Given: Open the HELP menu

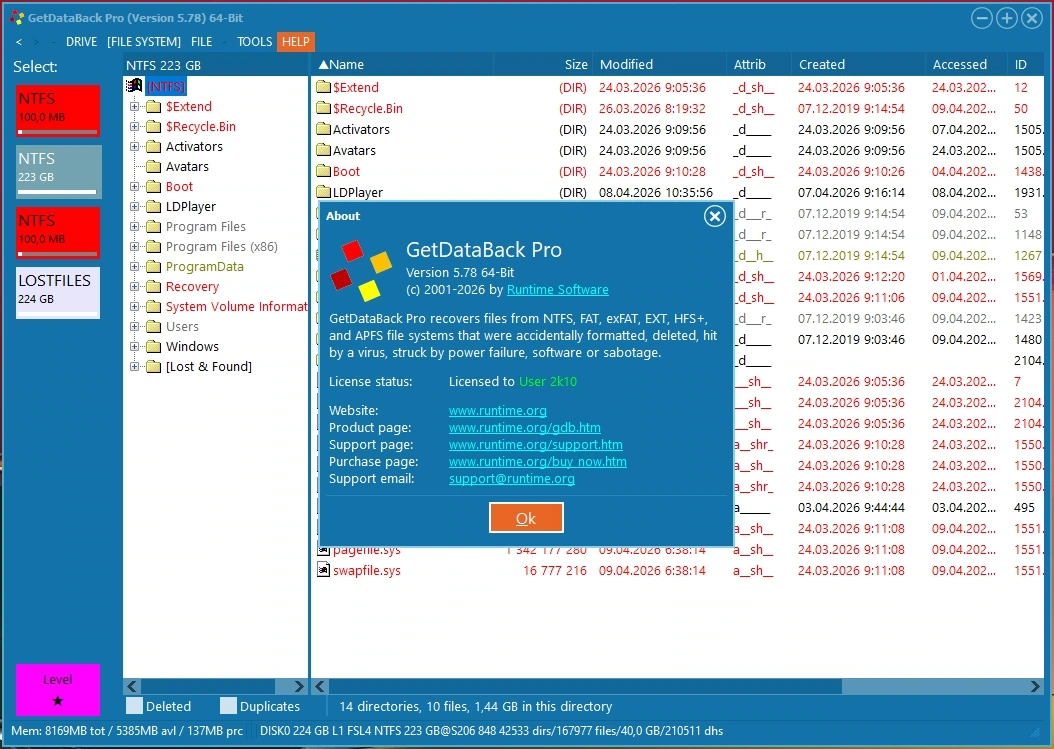Looking at the screenshot, I should (x=296, y=42).
